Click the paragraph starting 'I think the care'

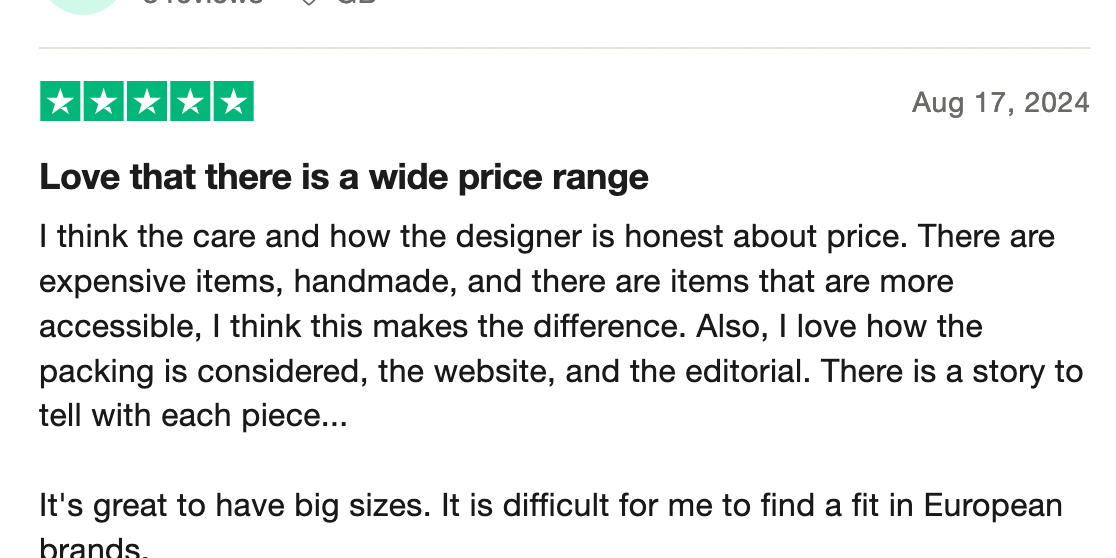click(560, 326)
